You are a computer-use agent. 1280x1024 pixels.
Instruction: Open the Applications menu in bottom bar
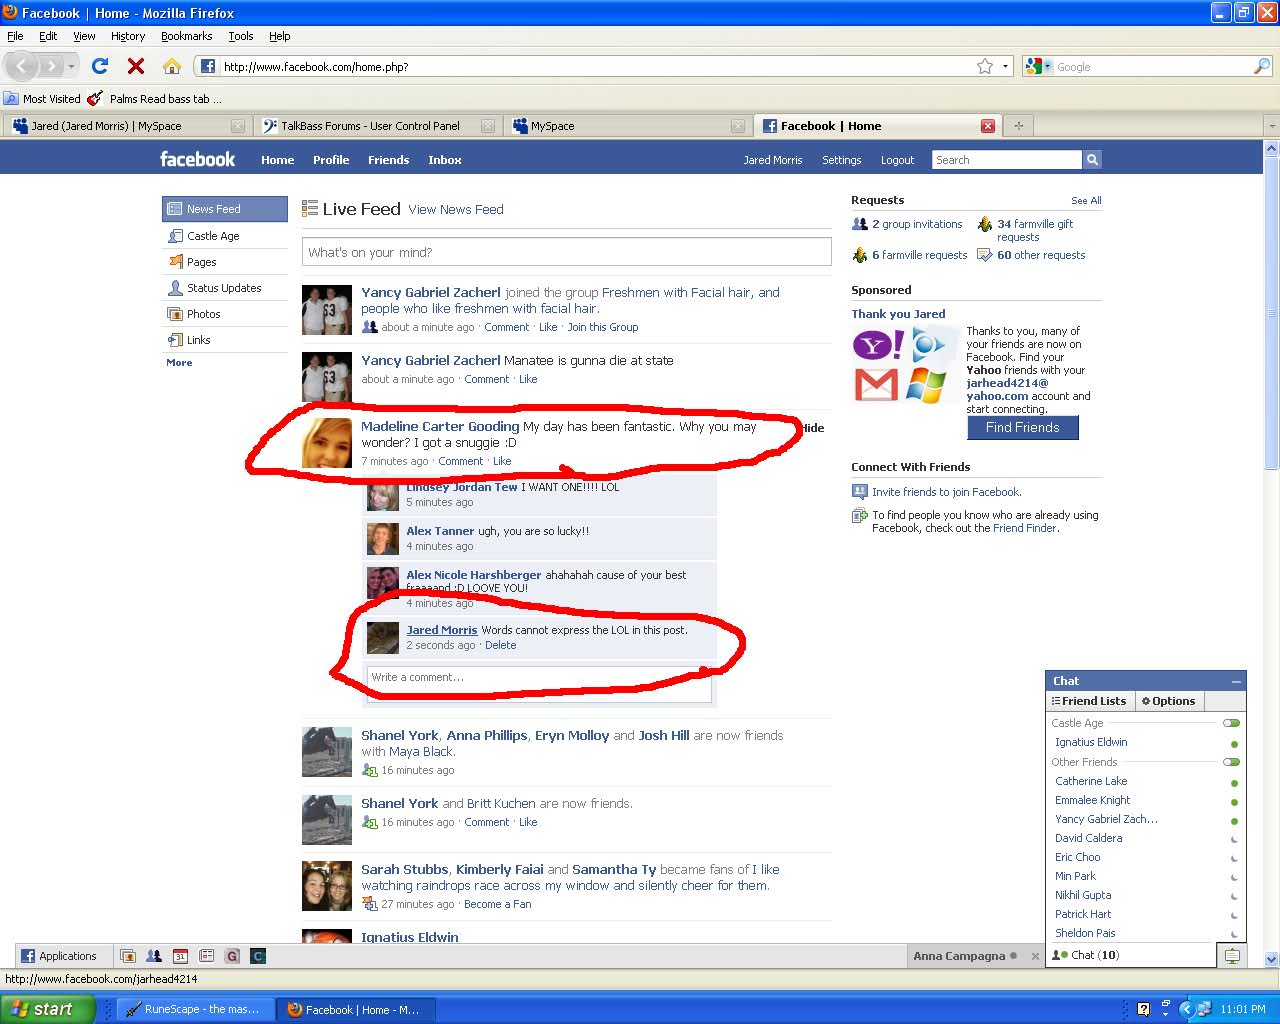coord(60,956)
